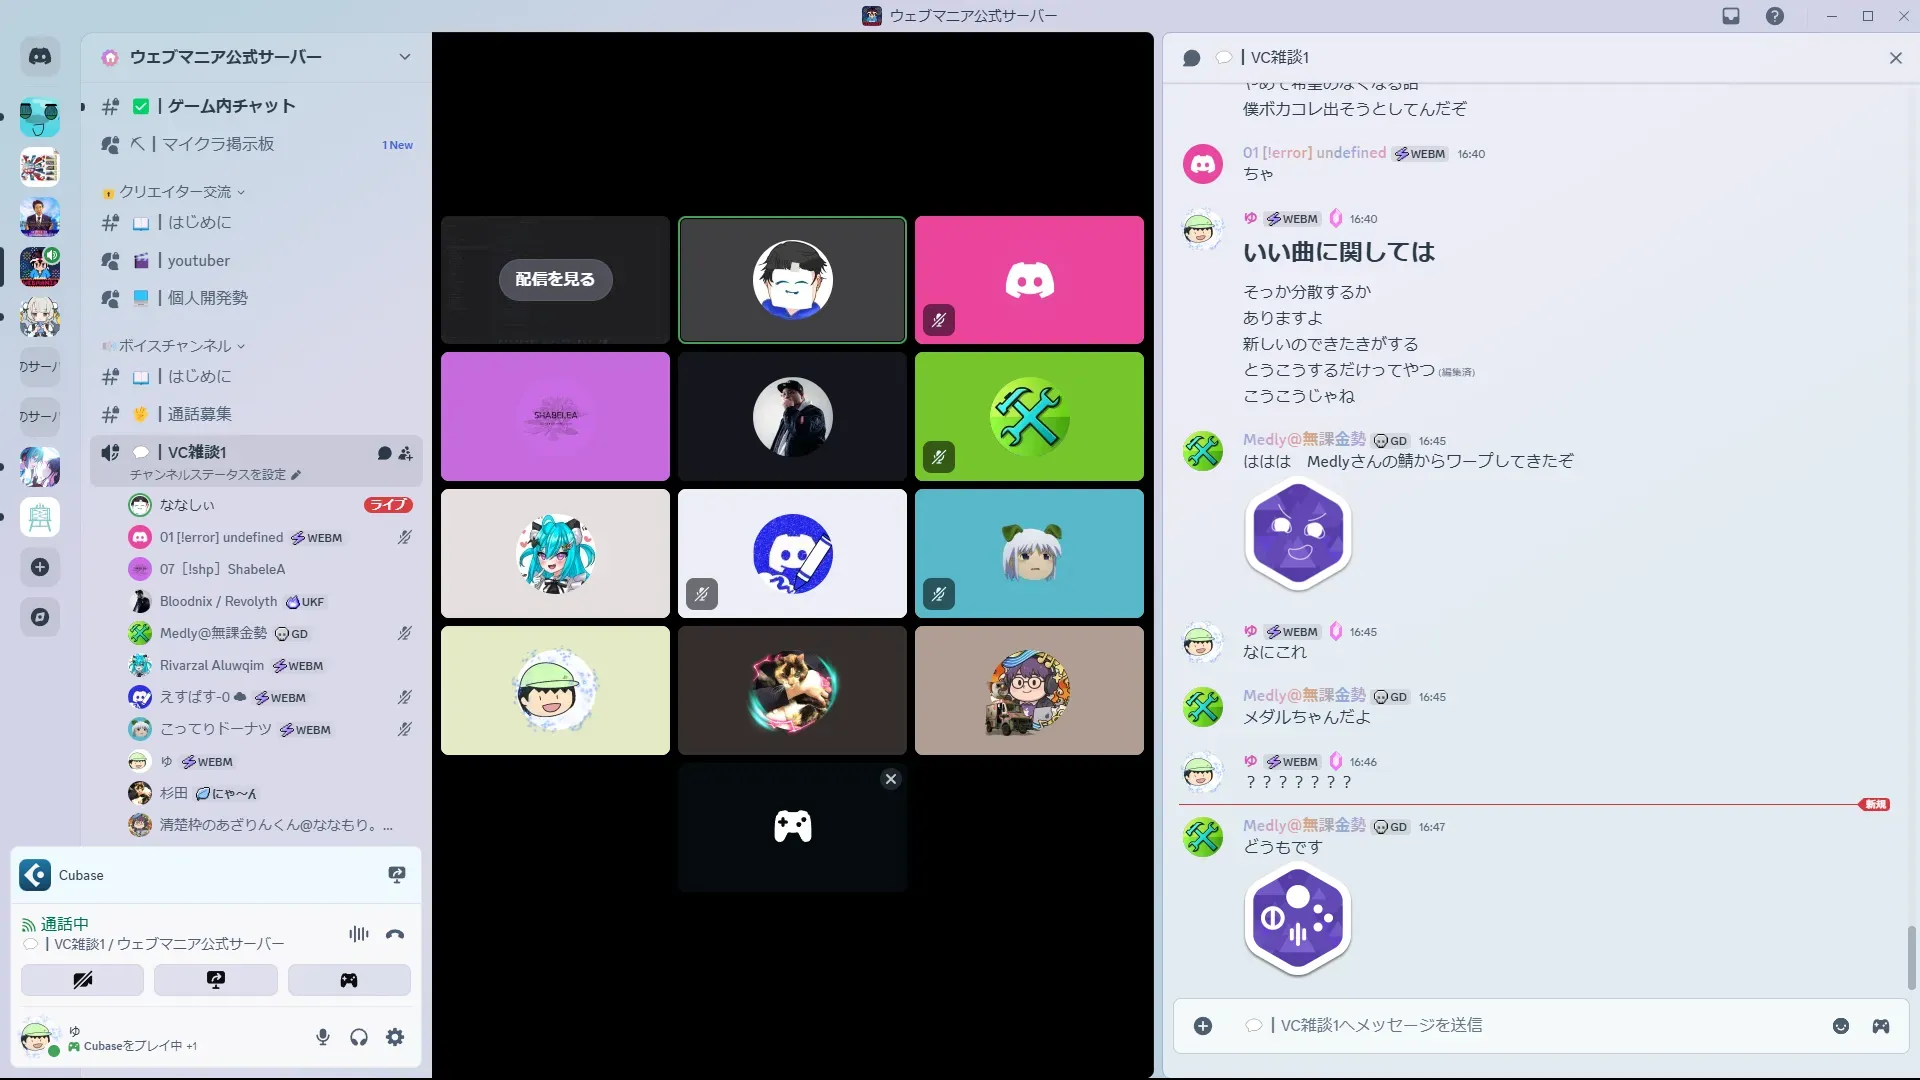Open user settings gear icon
1920x1080 pixels.
[395, 1037]
